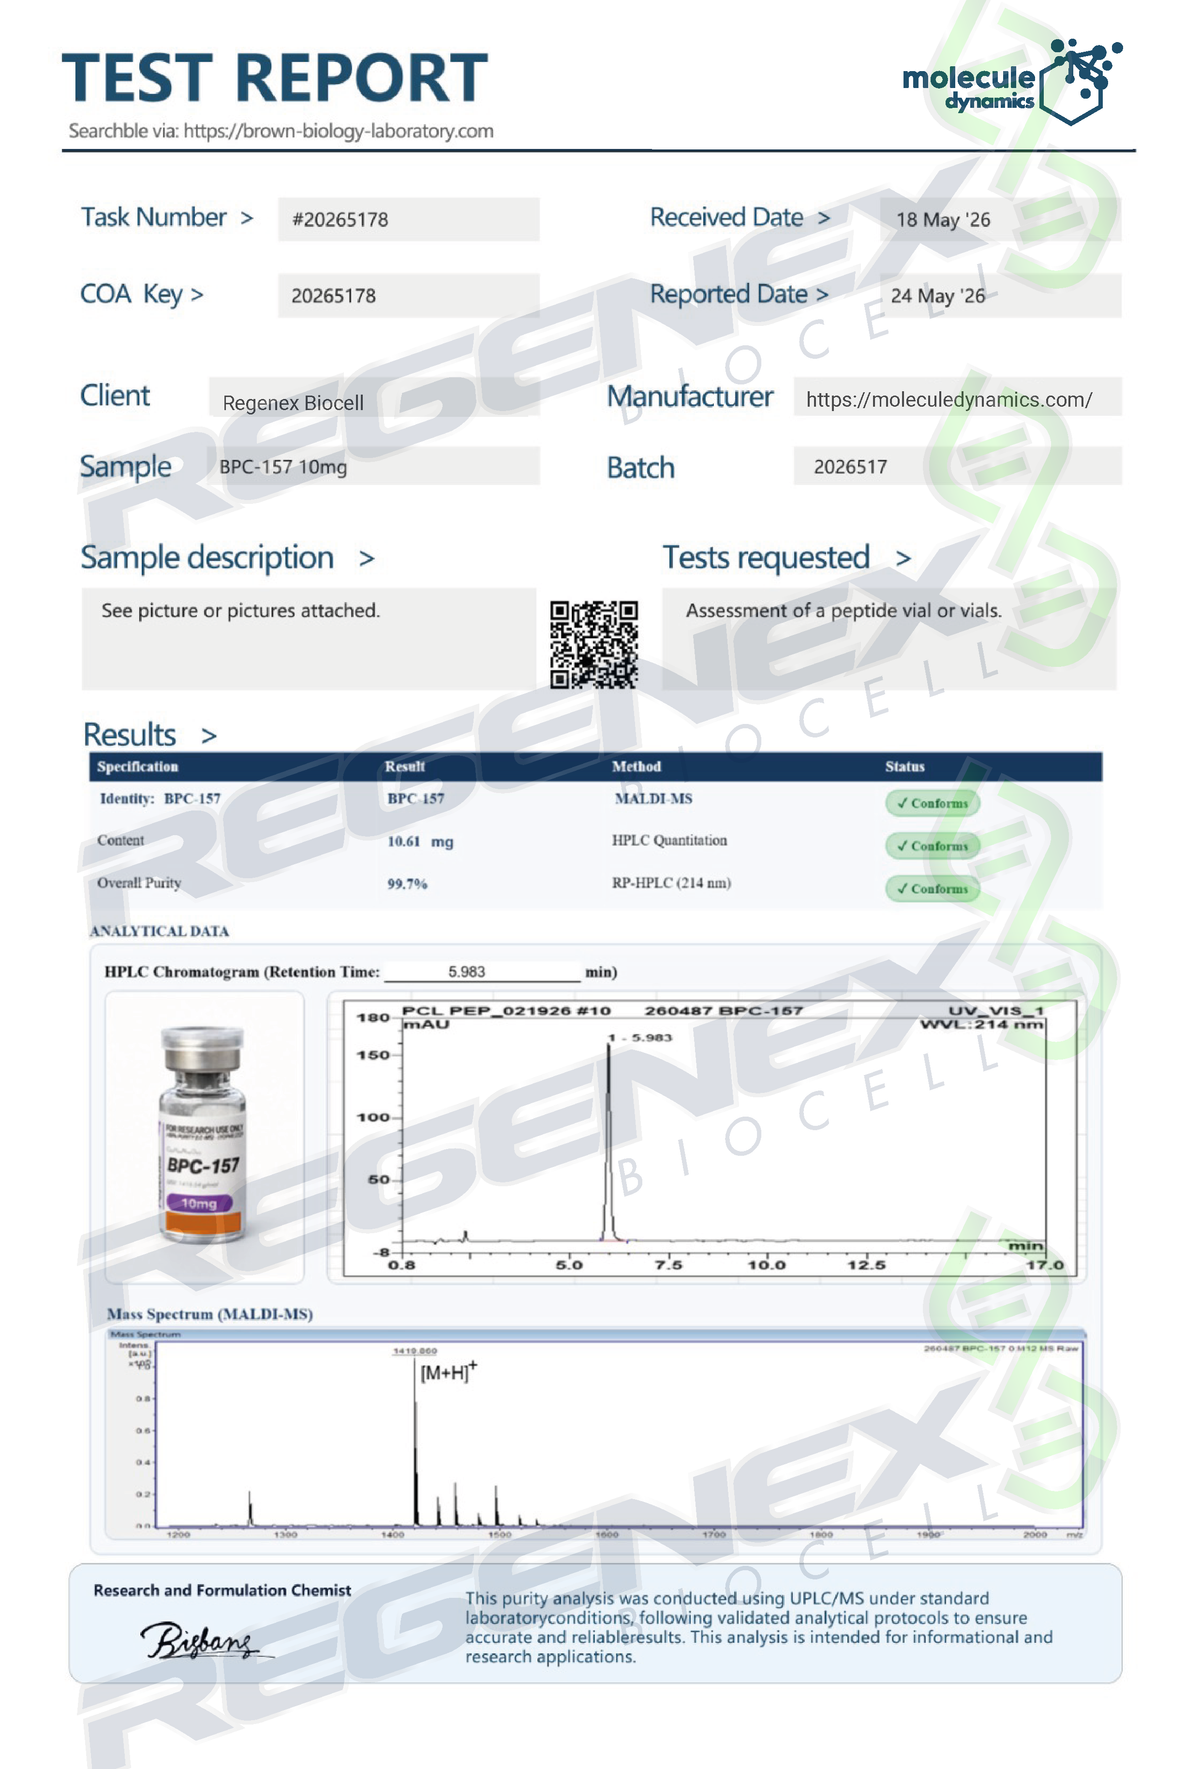The image size is (1200, 1769).
Task: Click the Sample description heading
Action: (207, 557)
